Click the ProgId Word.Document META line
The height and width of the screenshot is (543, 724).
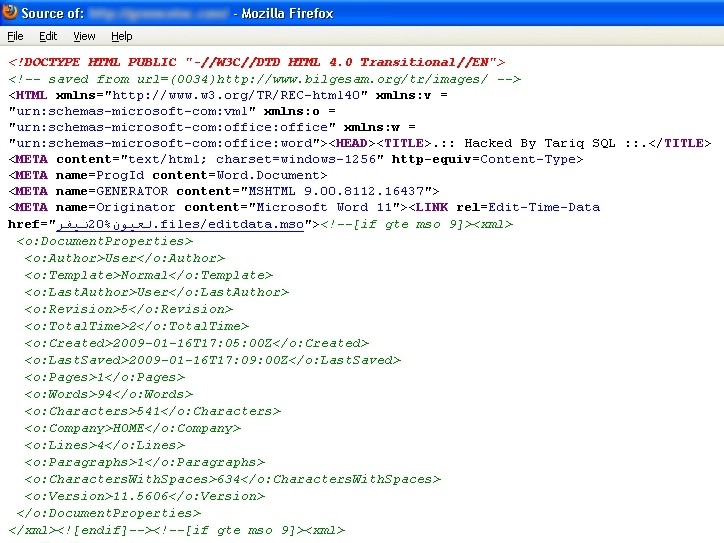coord(168,175)
